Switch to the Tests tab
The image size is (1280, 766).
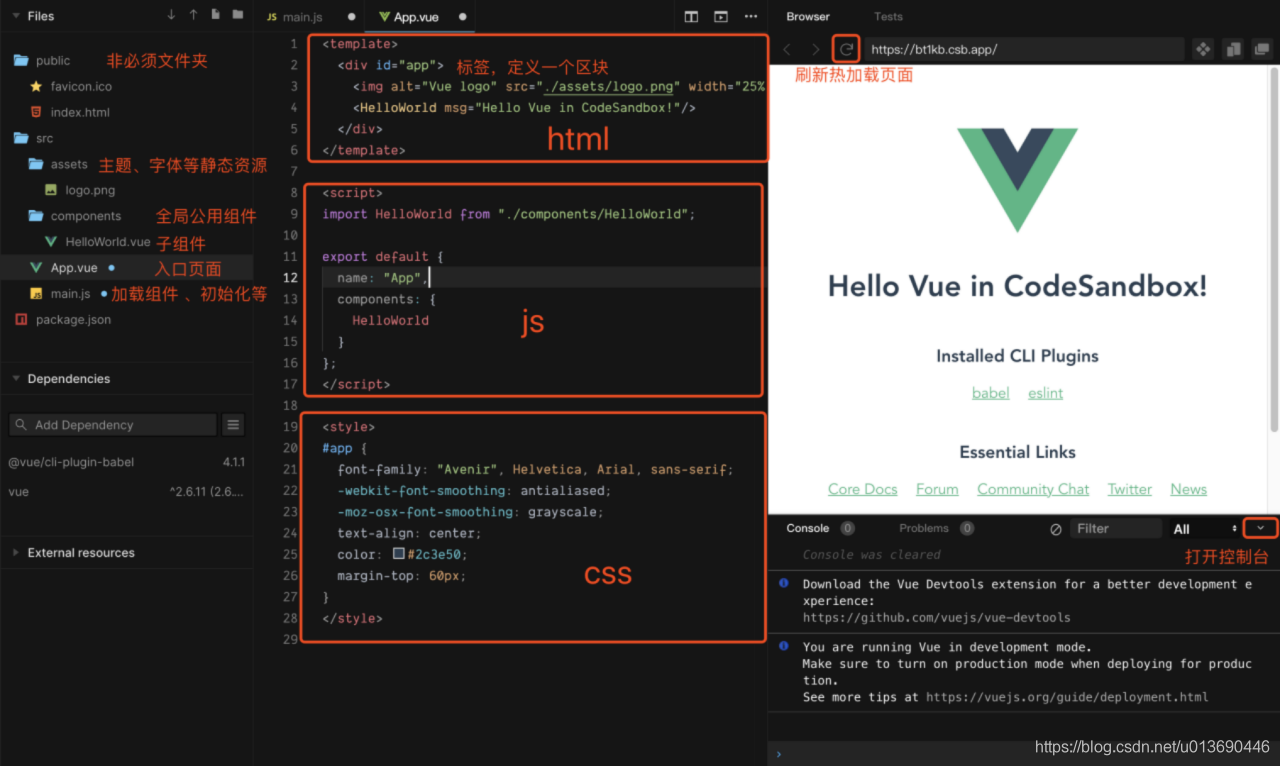pos(888,16)
